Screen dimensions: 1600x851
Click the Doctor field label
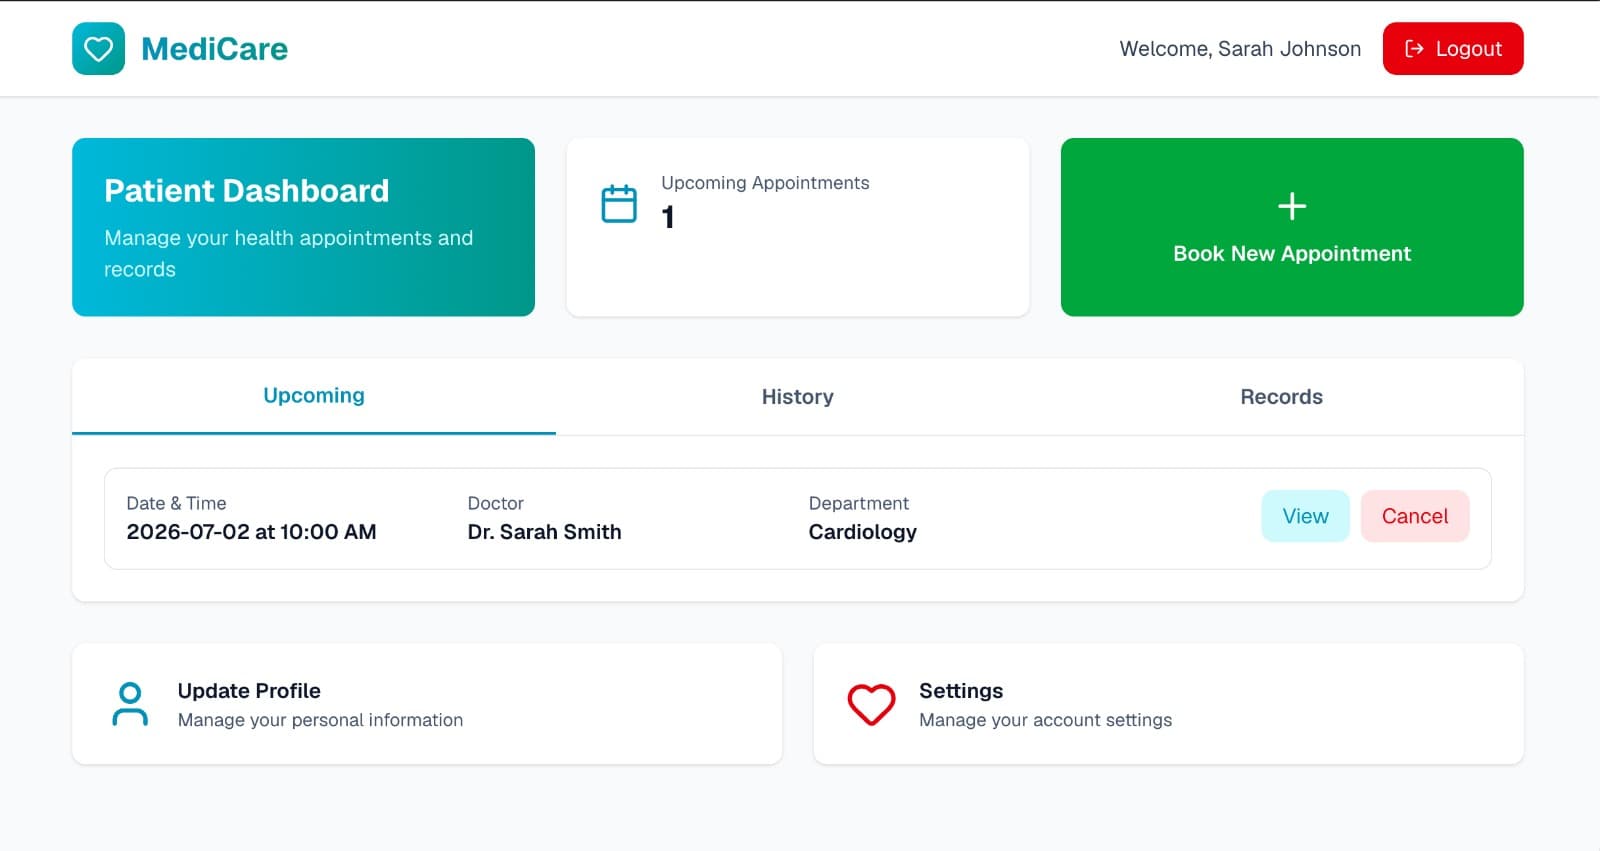click(495, 503)
